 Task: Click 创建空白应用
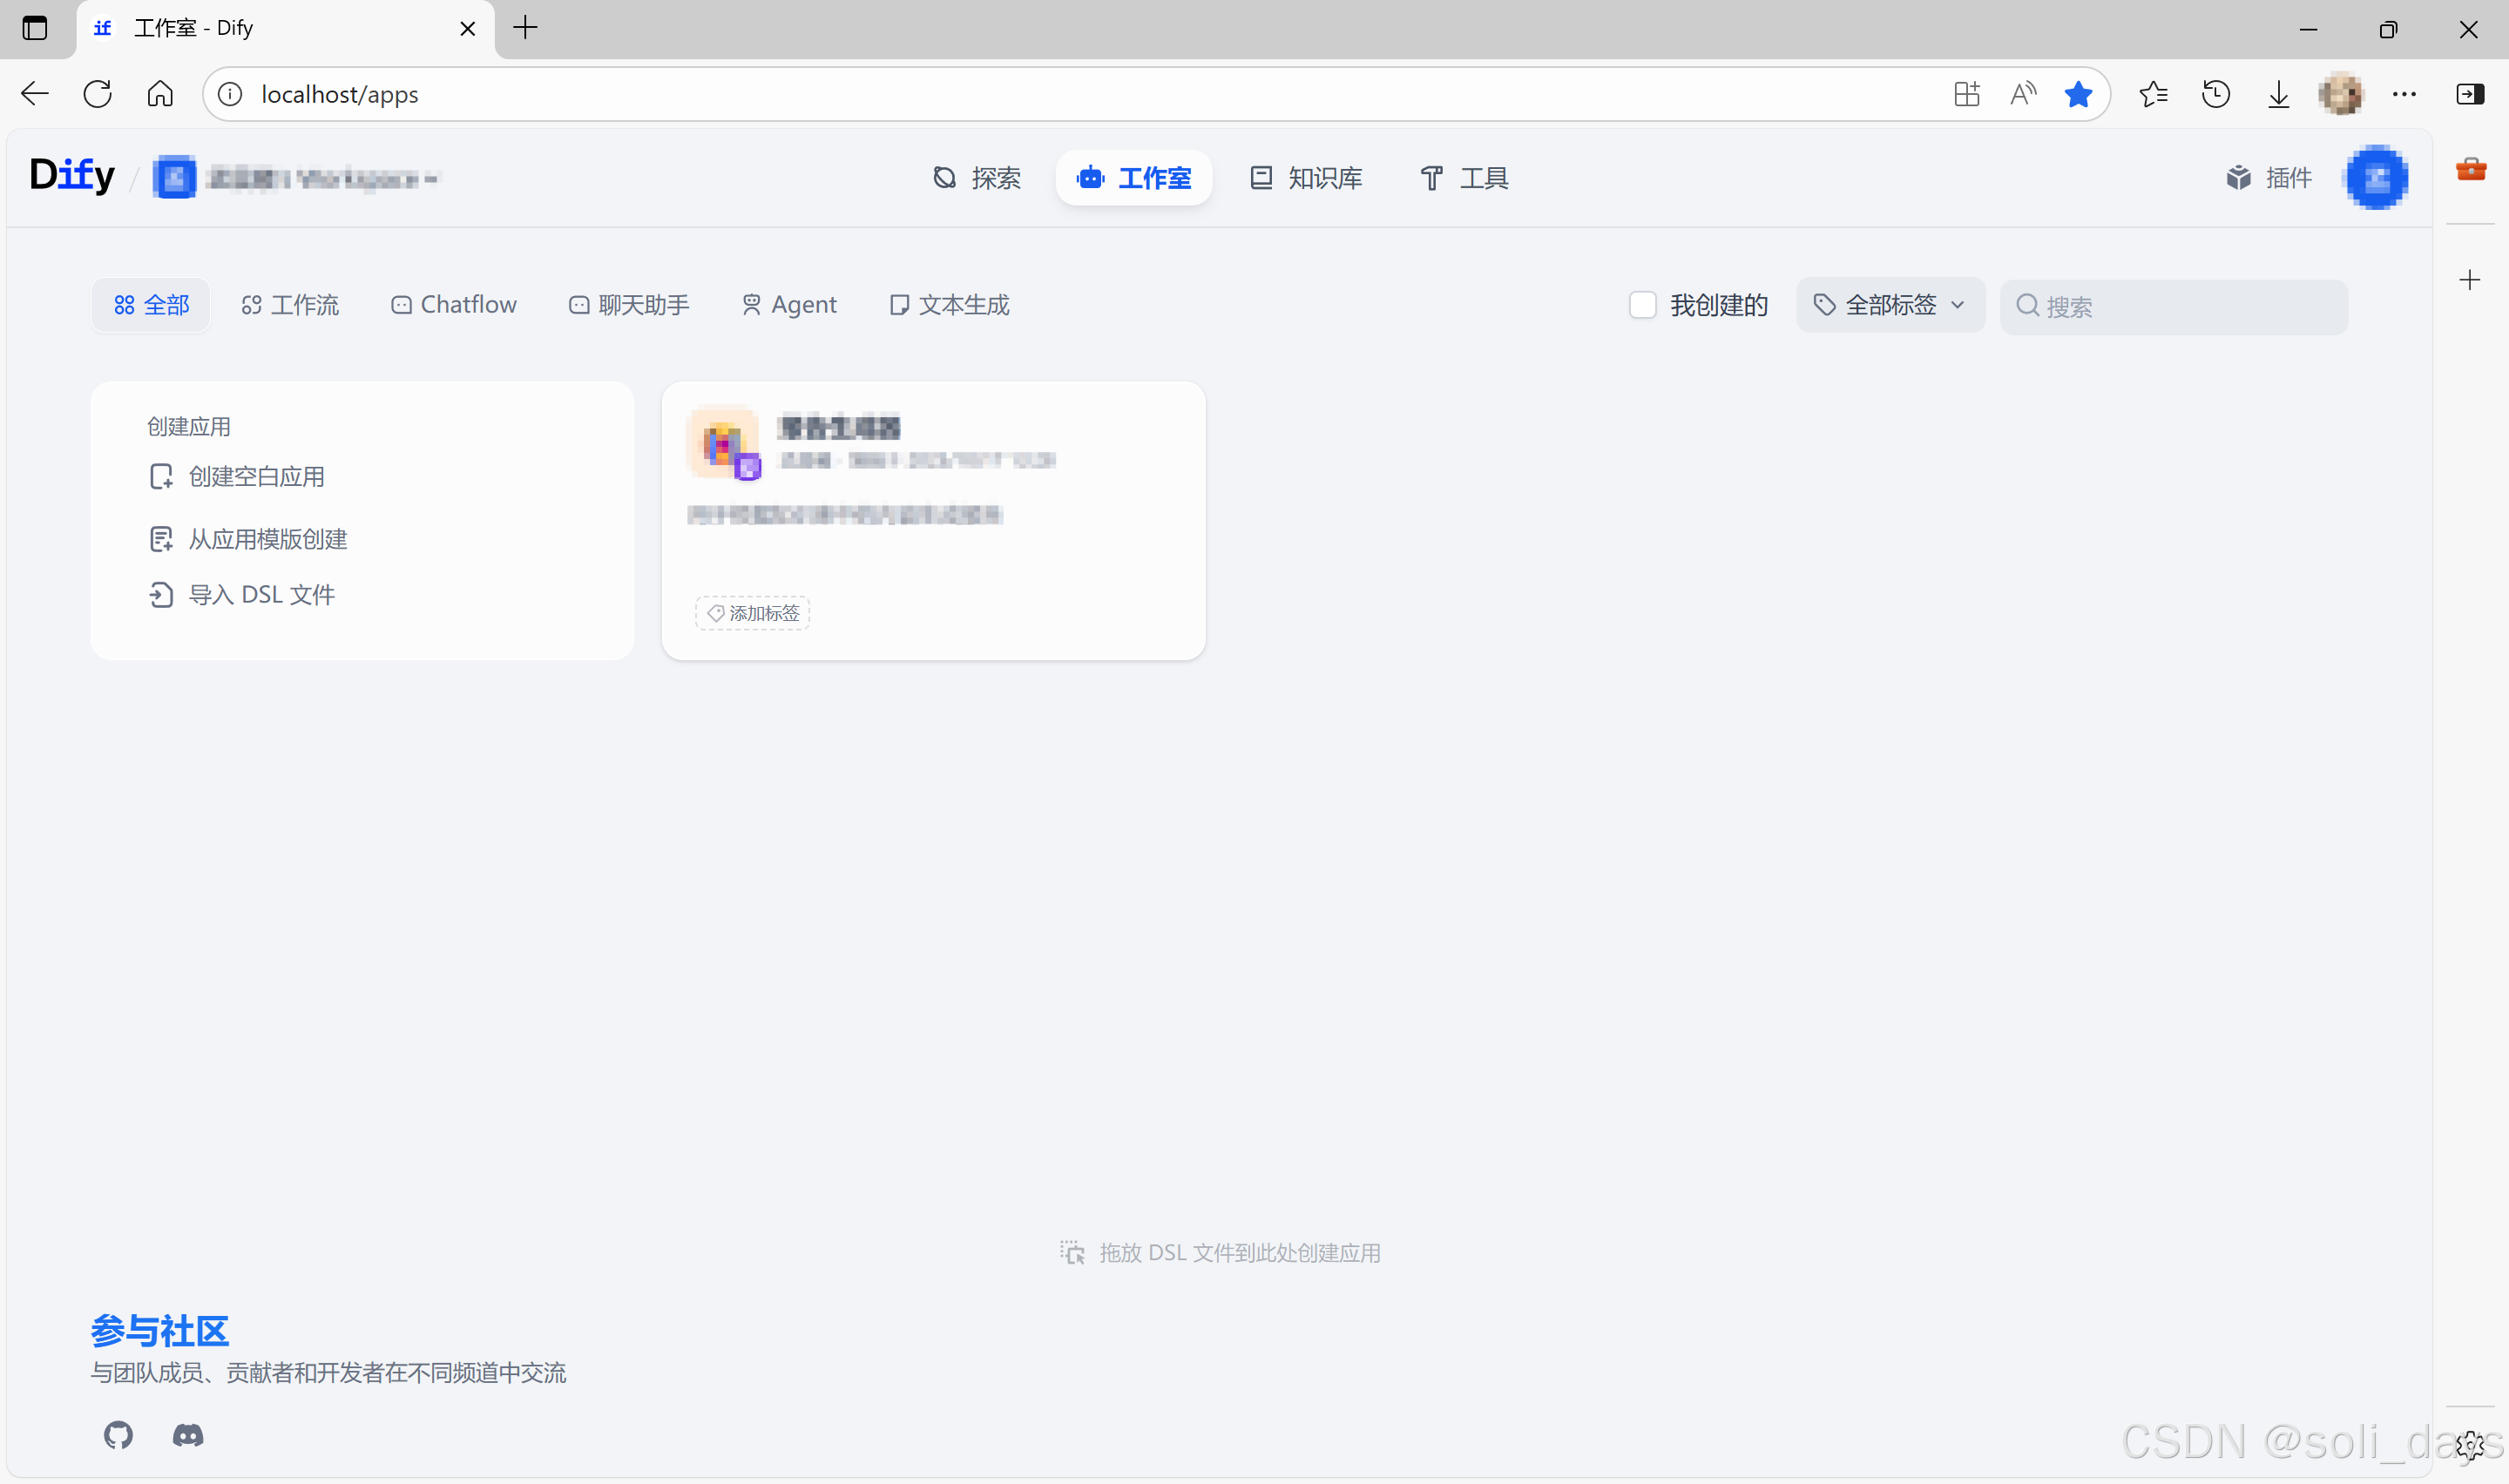point(237,477)
